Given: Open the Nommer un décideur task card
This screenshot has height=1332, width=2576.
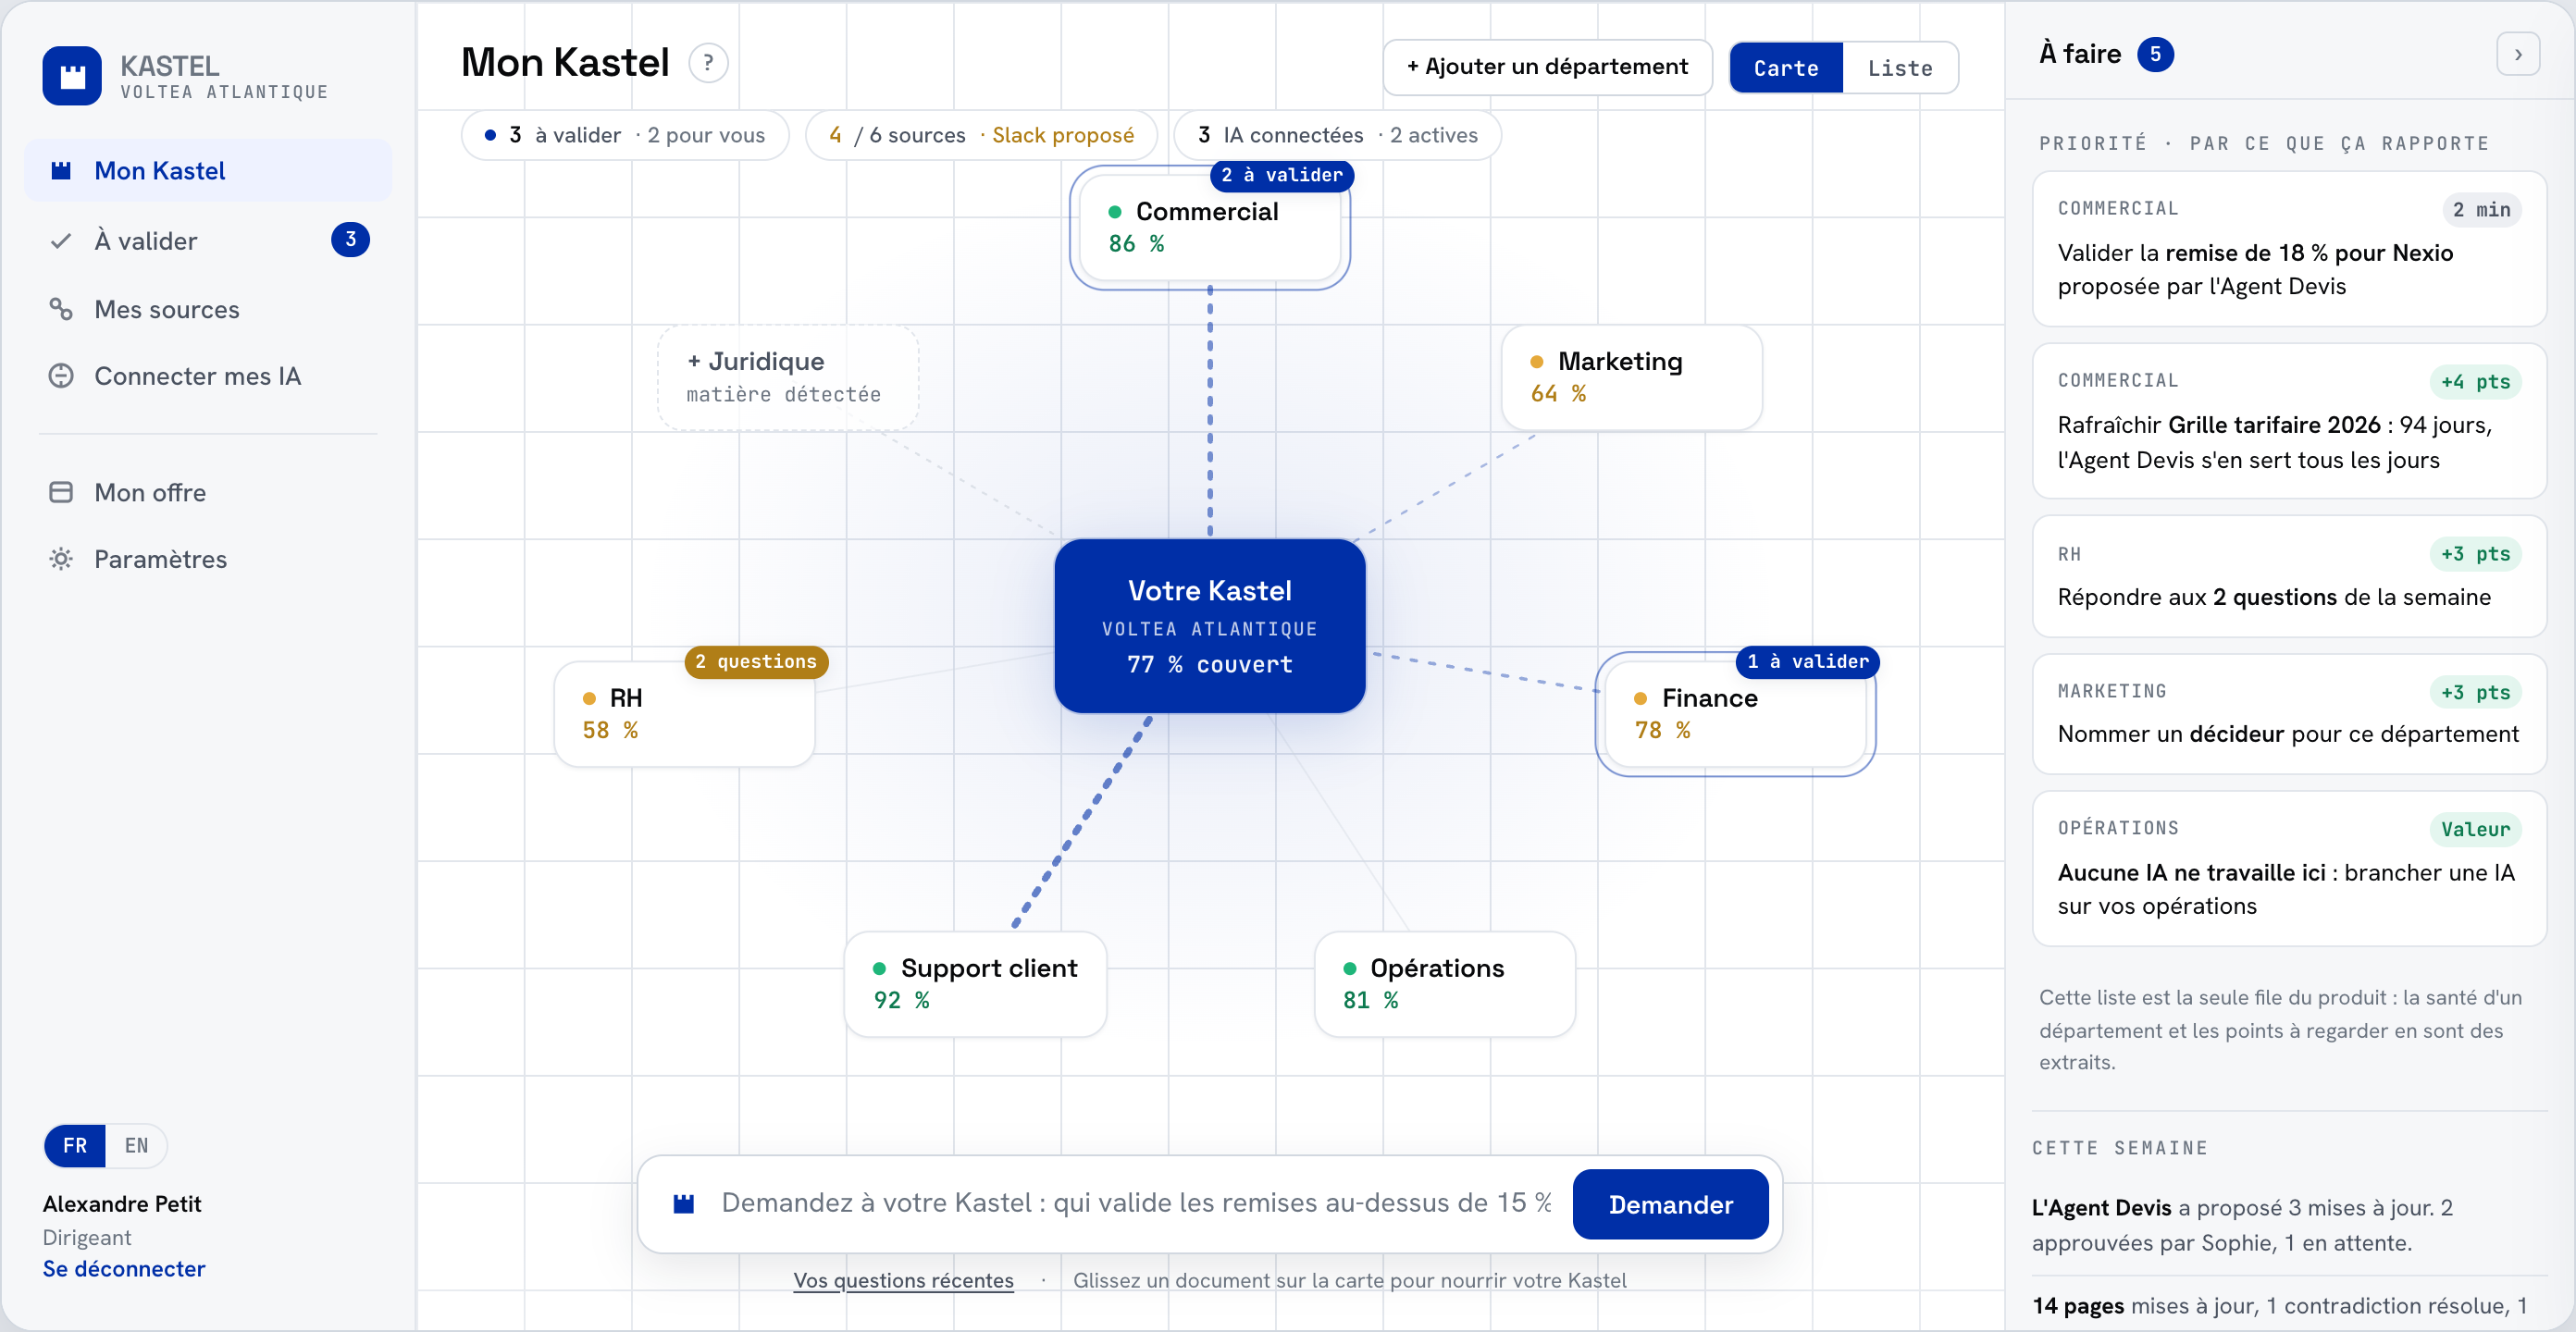Looking at the screenshot, I should [2288, 714].
